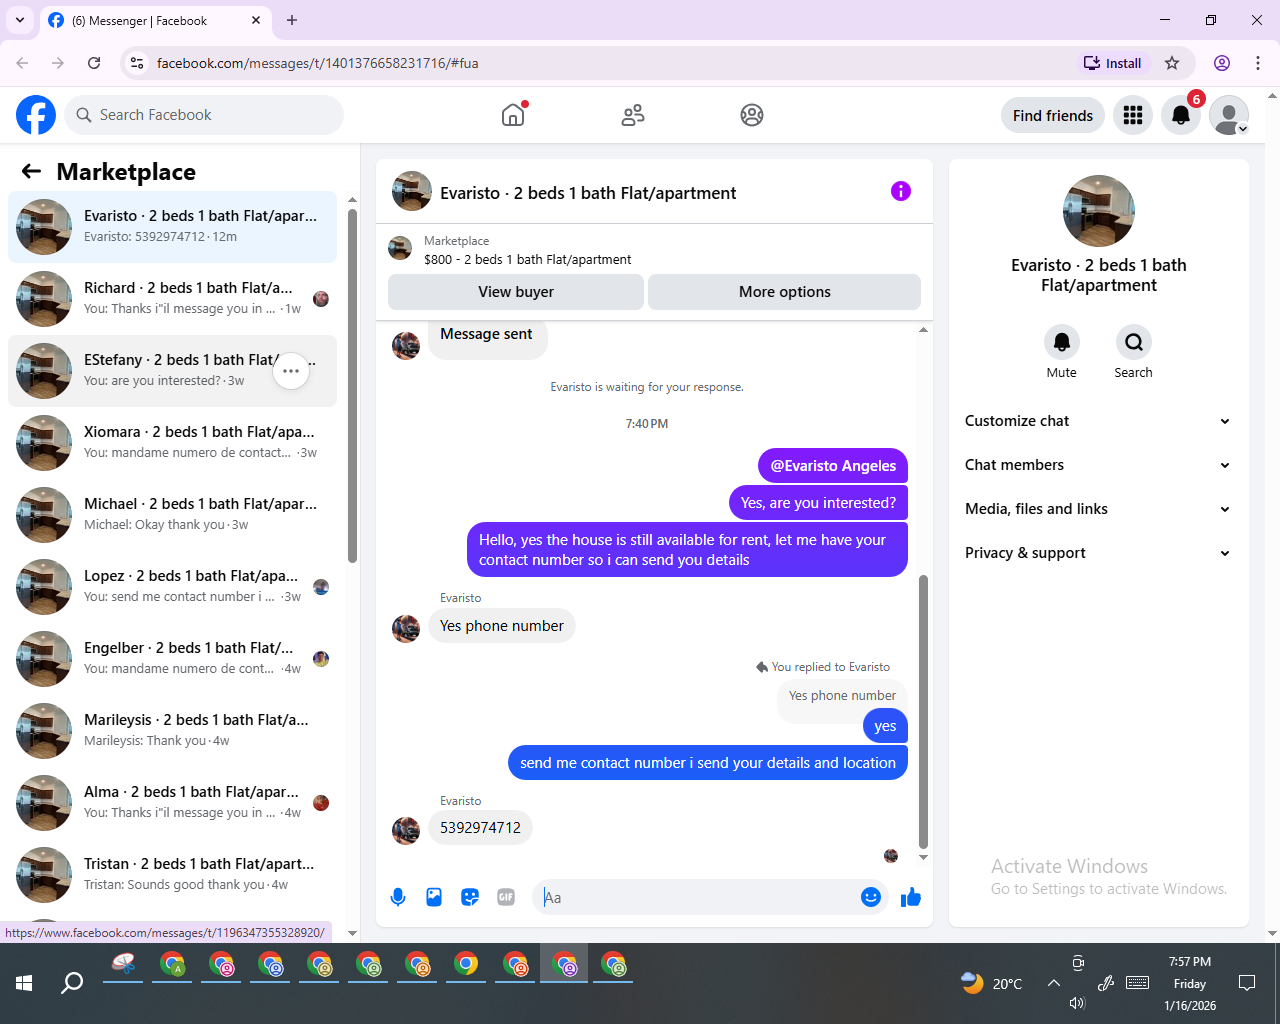Open Tristan chat in Marketplace list
This screenshot has height=1024, width=1280.
coord(172,875)
